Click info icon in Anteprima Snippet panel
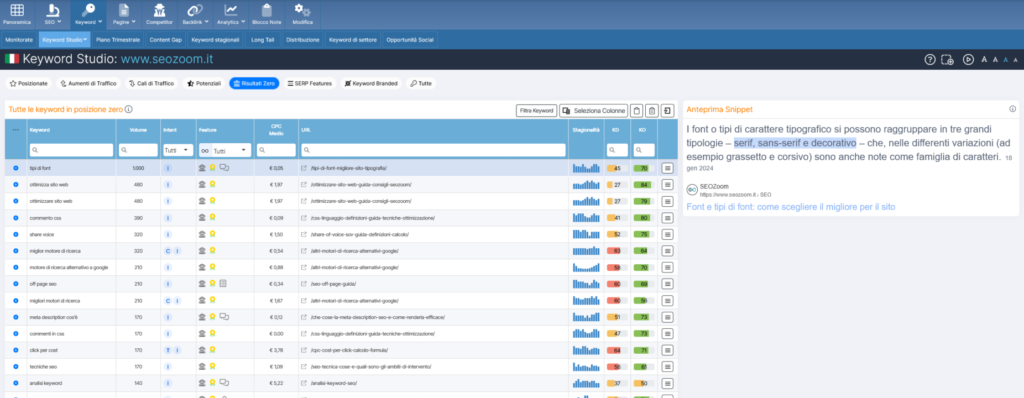The image size is (1024, 398). pyautogui.click(x=1012, y=109)
